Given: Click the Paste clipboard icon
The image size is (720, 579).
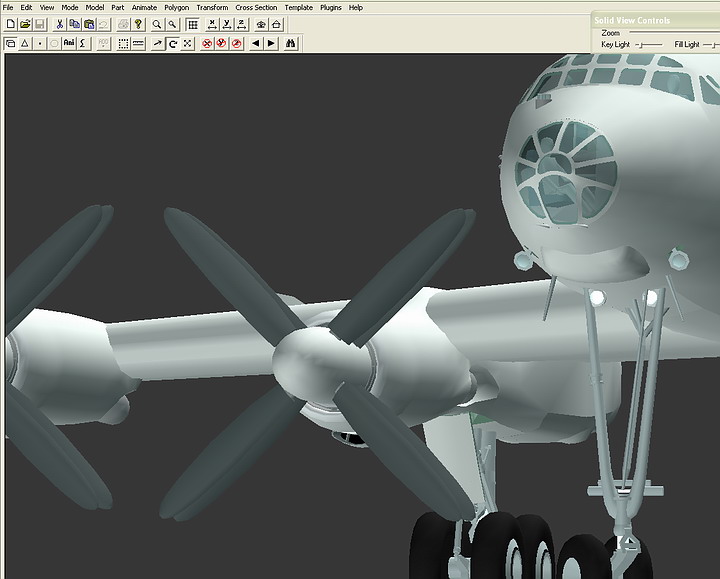Looking at the screenshot, I should (x=88, y=24).
